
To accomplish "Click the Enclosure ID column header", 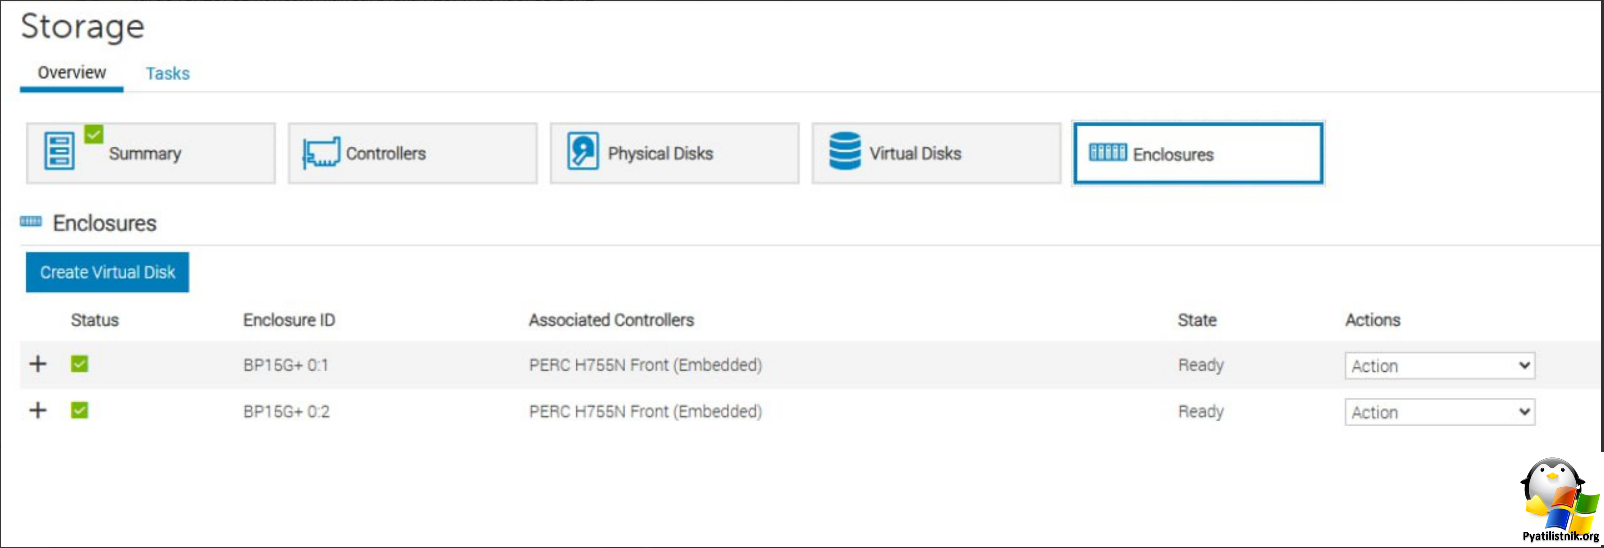I will pyautogui.click(x=289, y=320).
